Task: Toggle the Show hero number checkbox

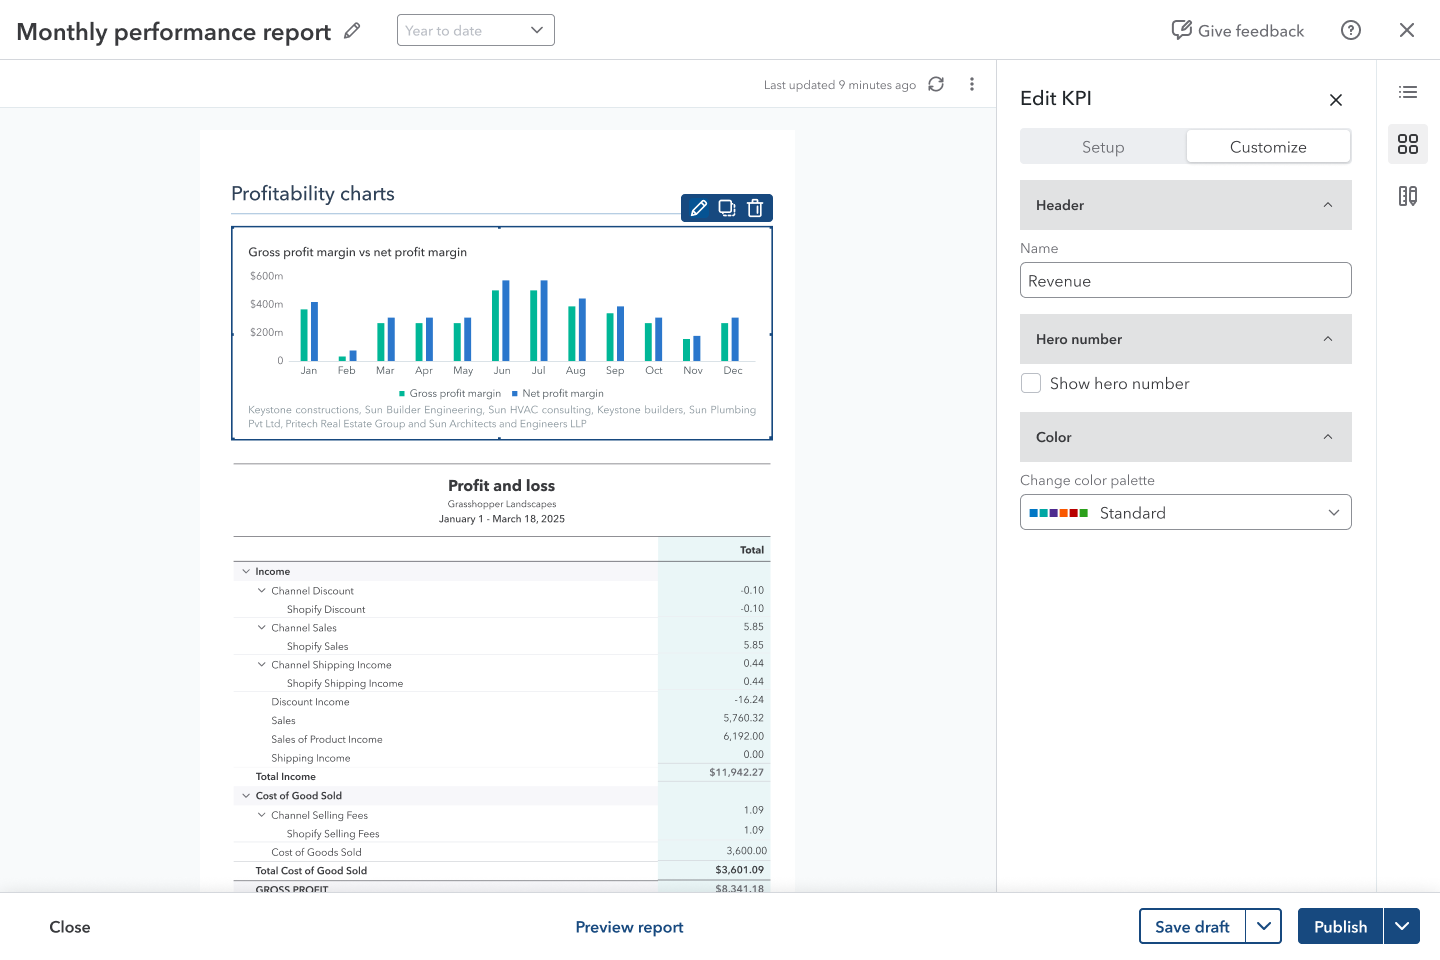Action: pos(1031,383)
